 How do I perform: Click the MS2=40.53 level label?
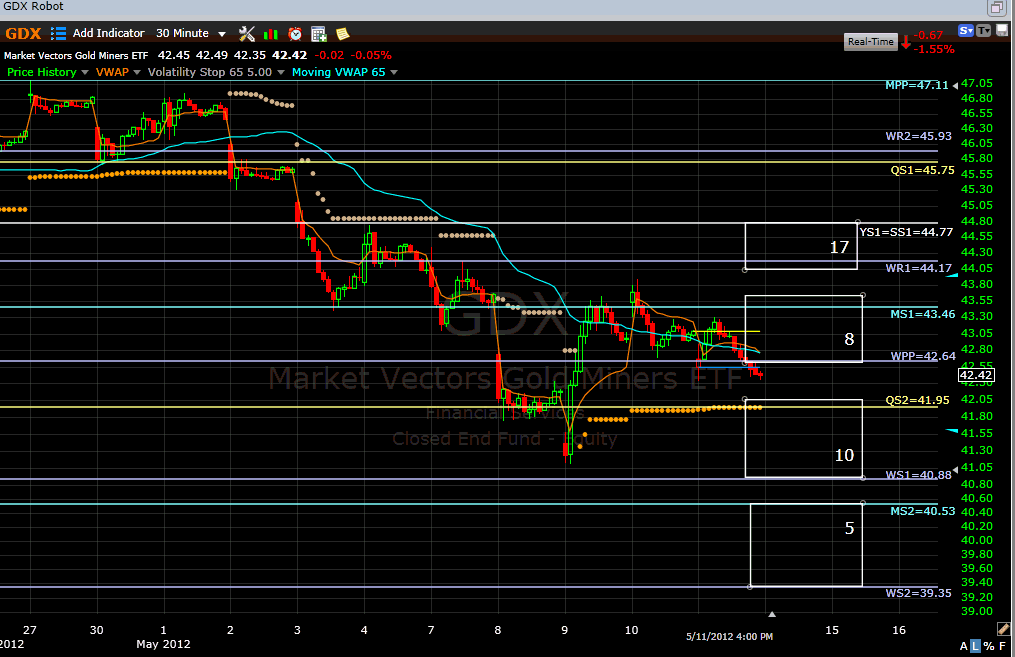point(922,511)
